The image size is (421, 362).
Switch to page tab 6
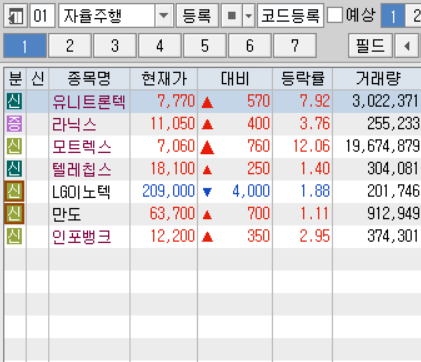[250, 46]
